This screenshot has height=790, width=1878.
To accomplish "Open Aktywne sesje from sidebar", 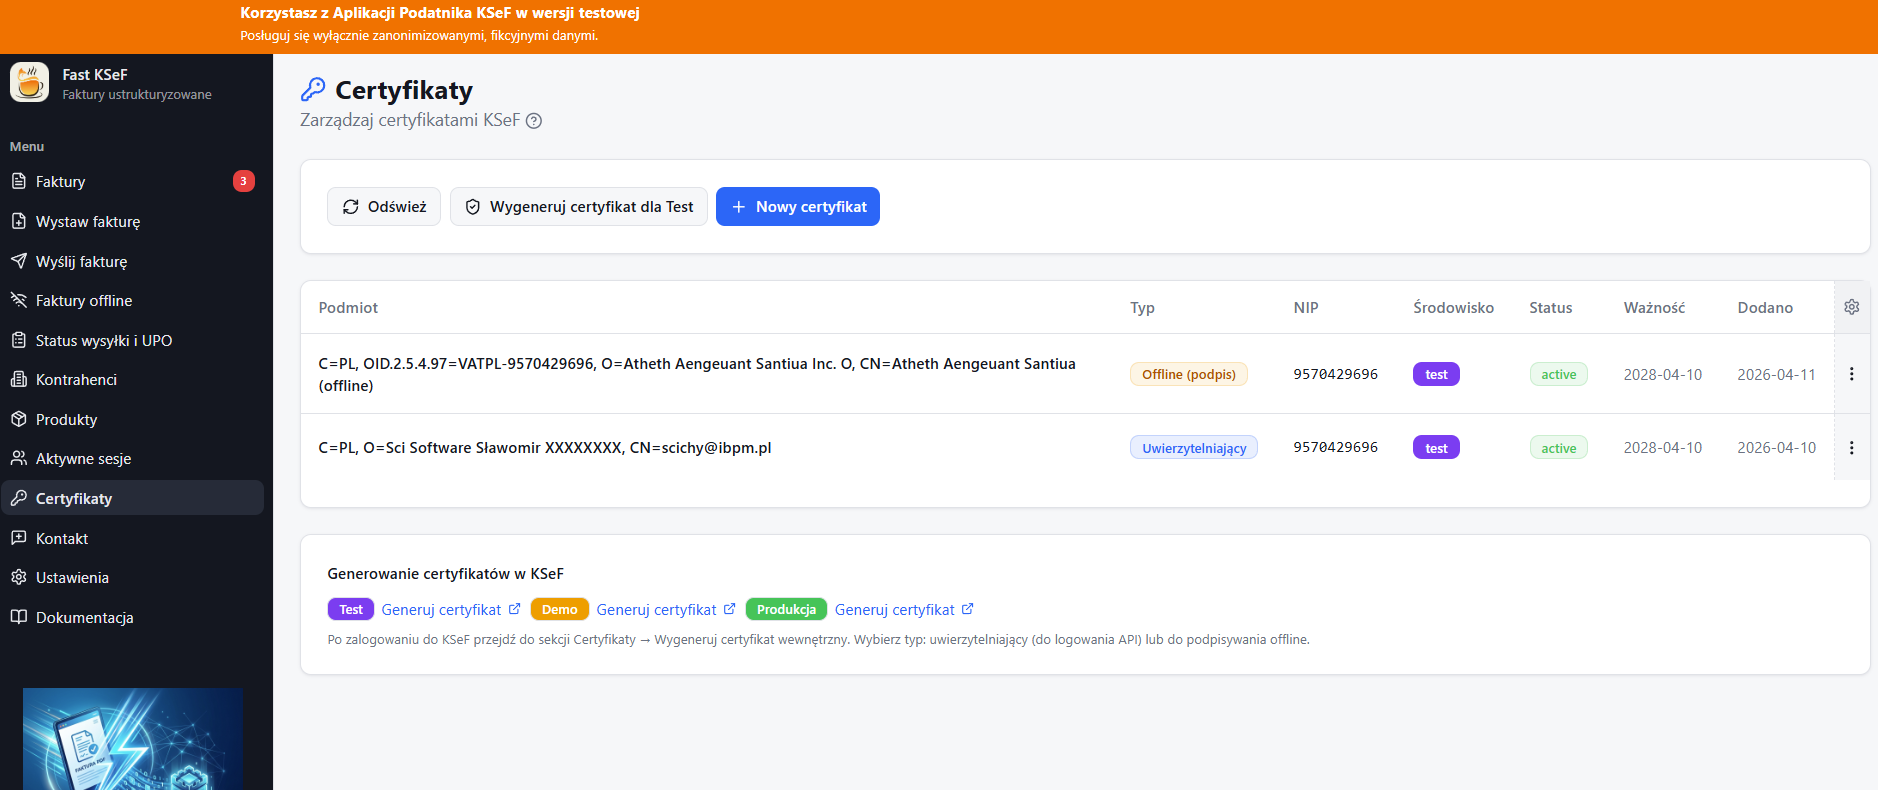I will (83, 459).
